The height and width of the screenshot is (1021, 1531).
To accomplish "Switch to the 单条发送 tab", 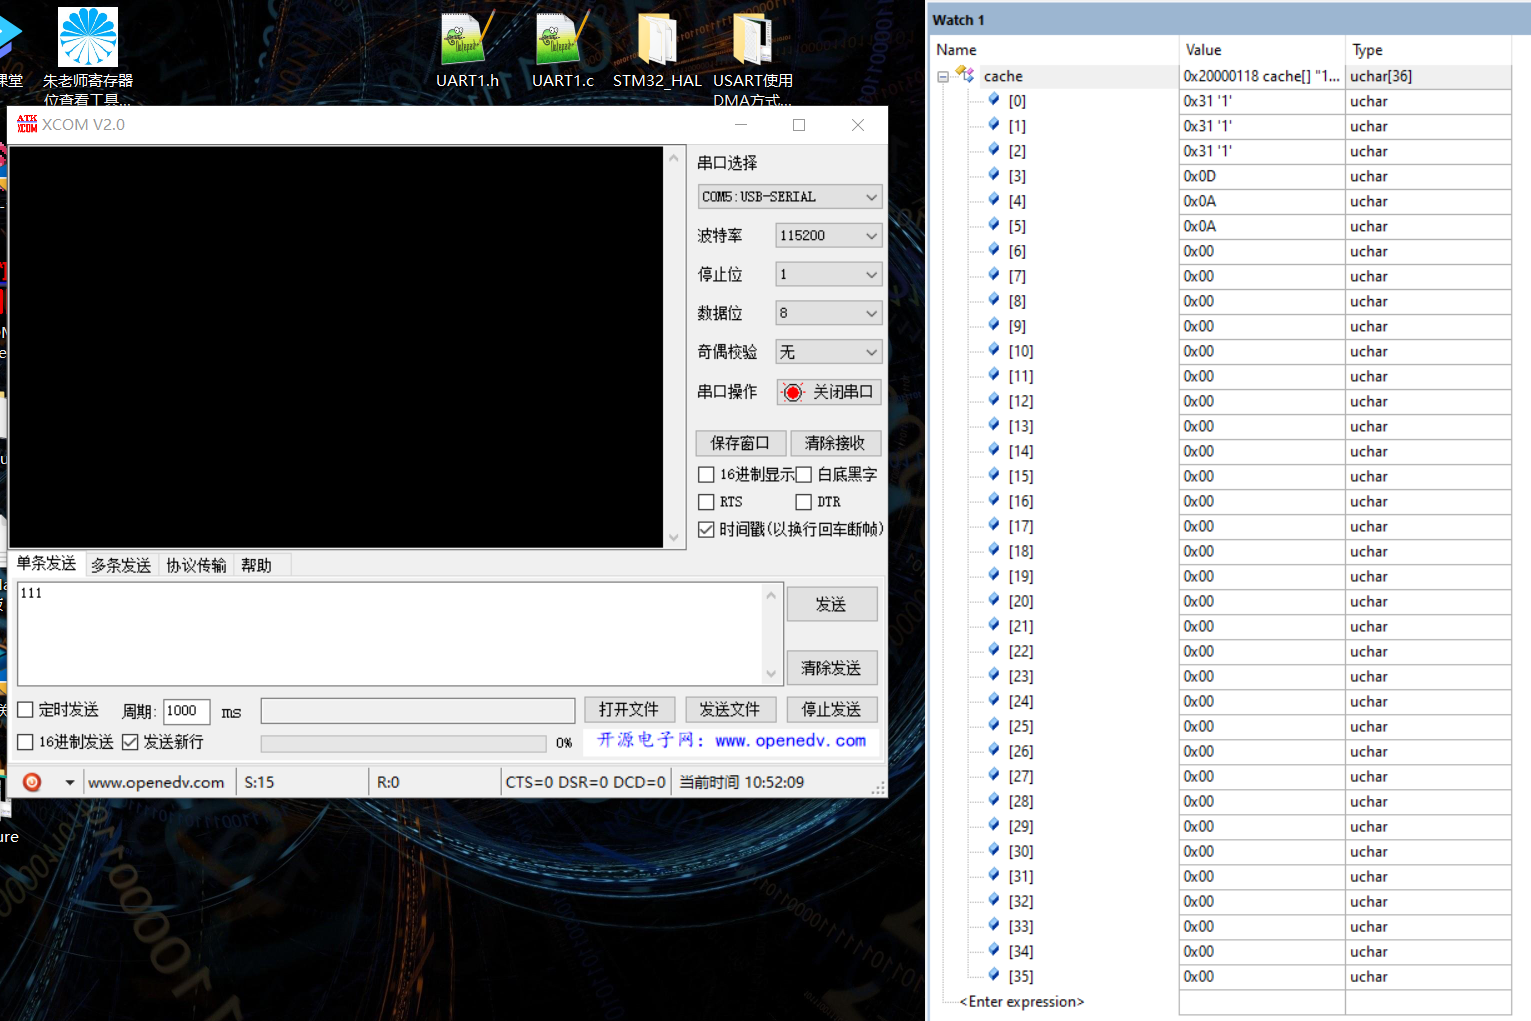I will 47,564.
